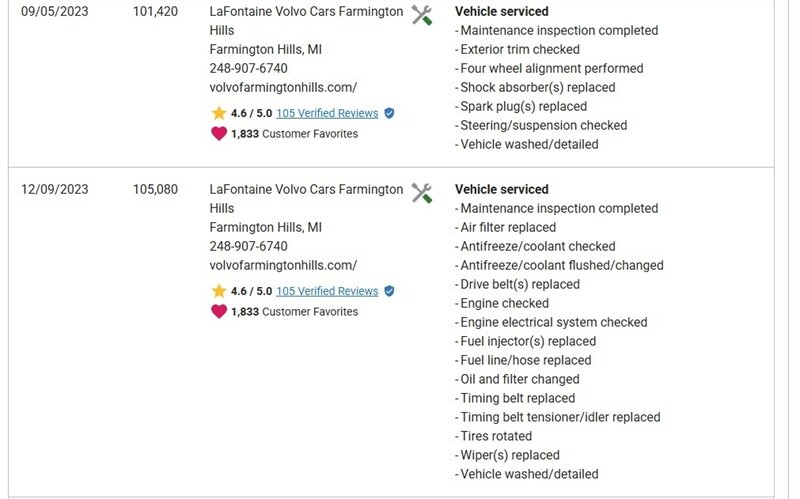Open 105 Verified Reviews link in the 09/05/2023 record
Image resolution: width=800 pixels, height=499 pixels.
coord(327,114)
